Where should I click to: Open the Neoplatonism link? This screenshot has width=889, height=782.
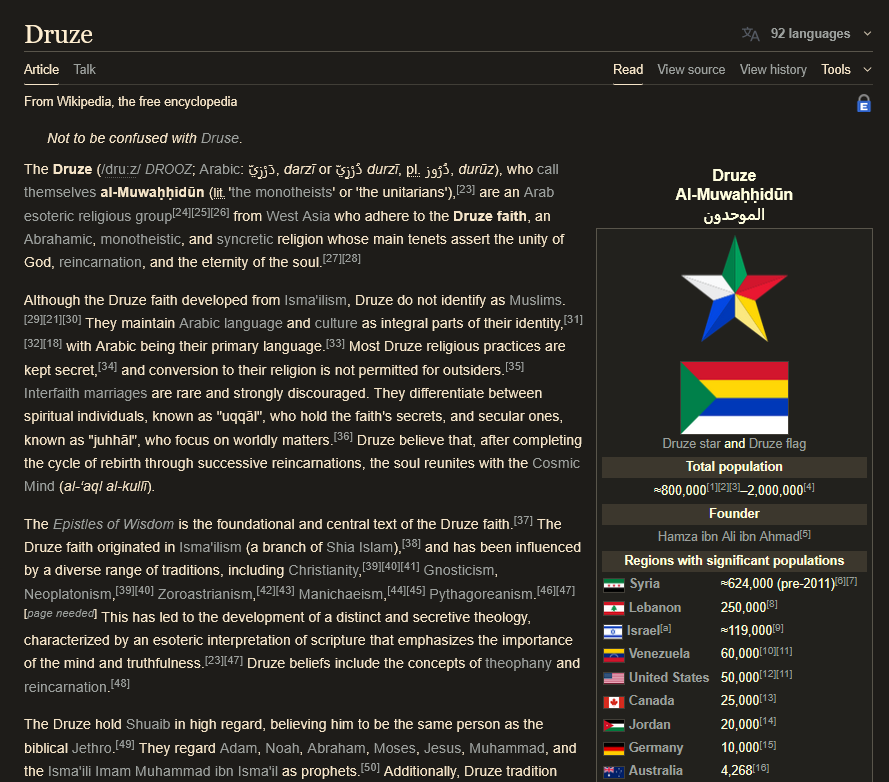(68, 594)
